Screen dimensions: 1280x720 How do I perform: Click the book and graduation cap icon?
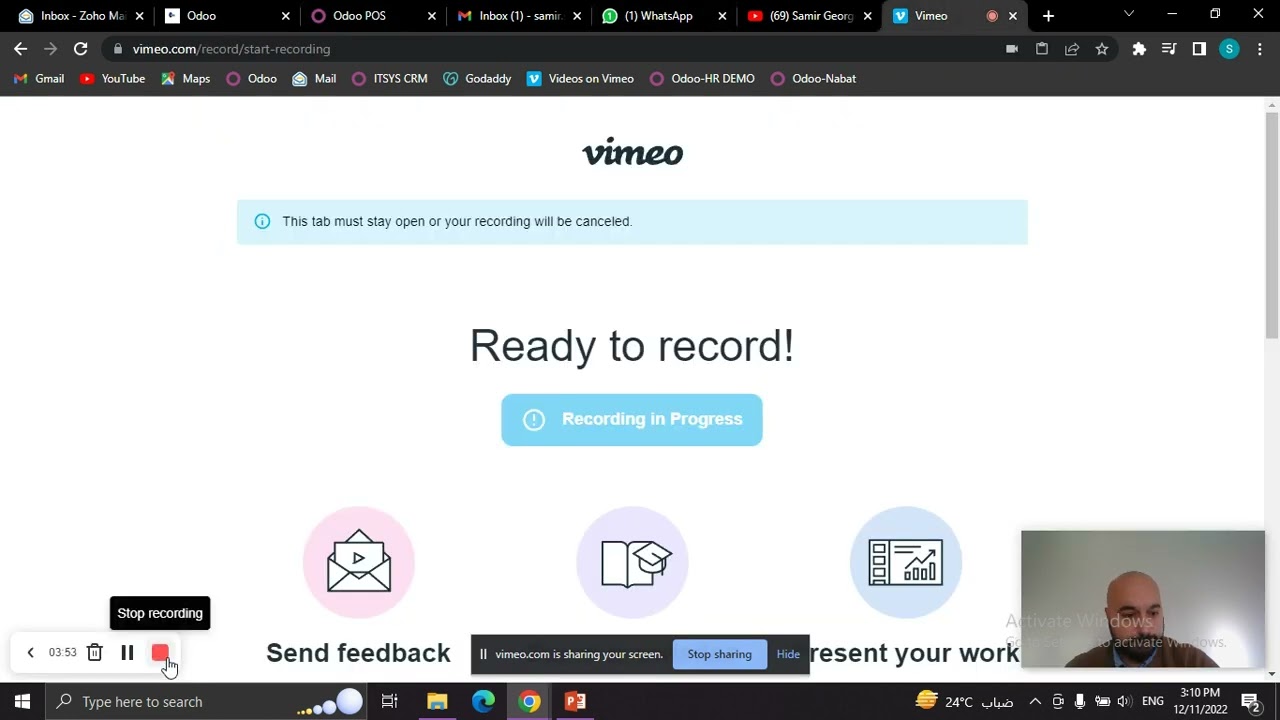(x=633, y=562)
